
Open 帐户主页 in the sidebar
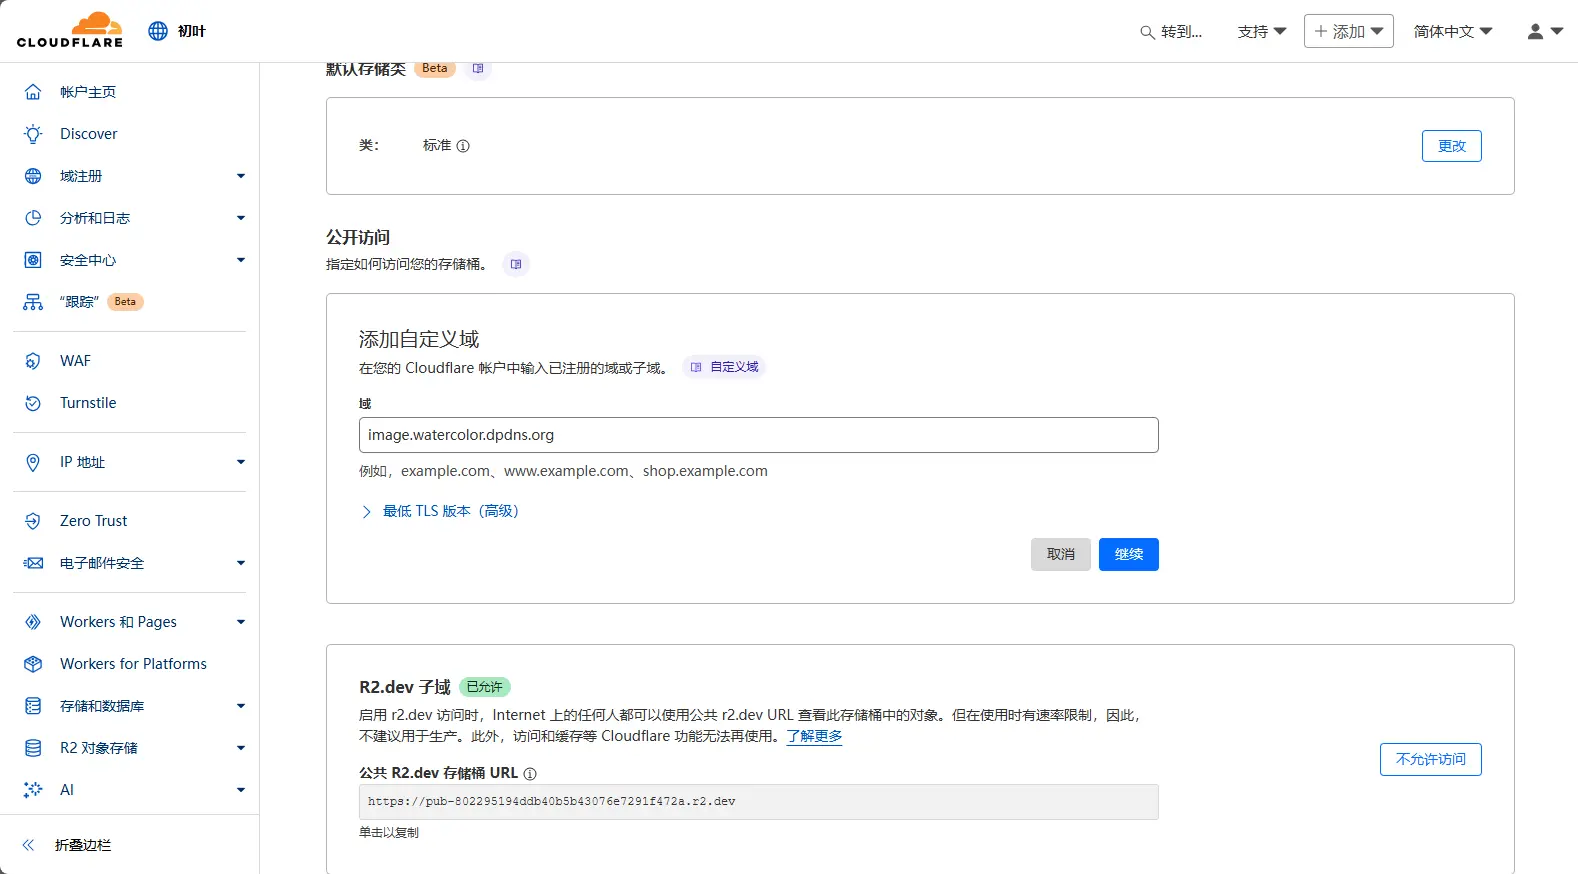pyautogui.click(x=88, y=92)
